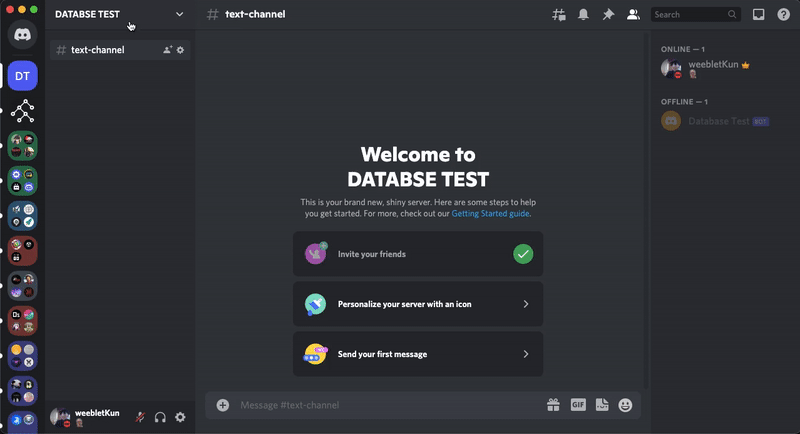Viewport: 800px width, 434px height.
Task: Open the server with tree-graph node icon
Action: (x=22, y=111)
